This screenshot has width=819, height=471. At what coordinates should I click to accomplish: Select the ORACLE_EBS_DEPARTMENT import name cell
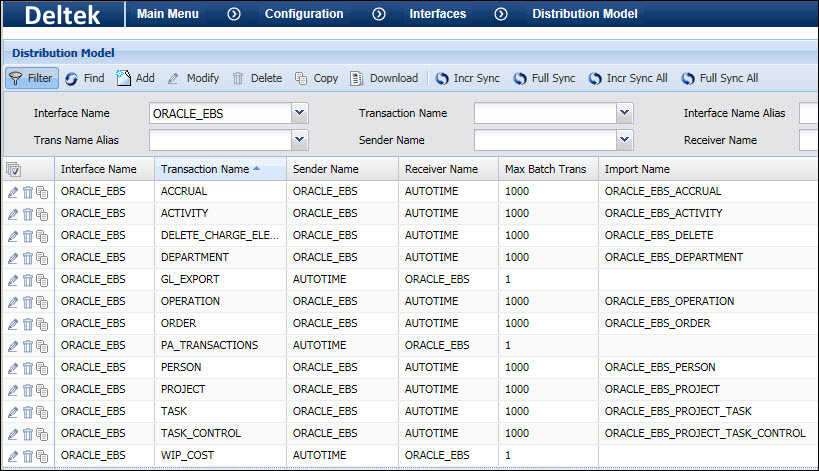(673, 257)
